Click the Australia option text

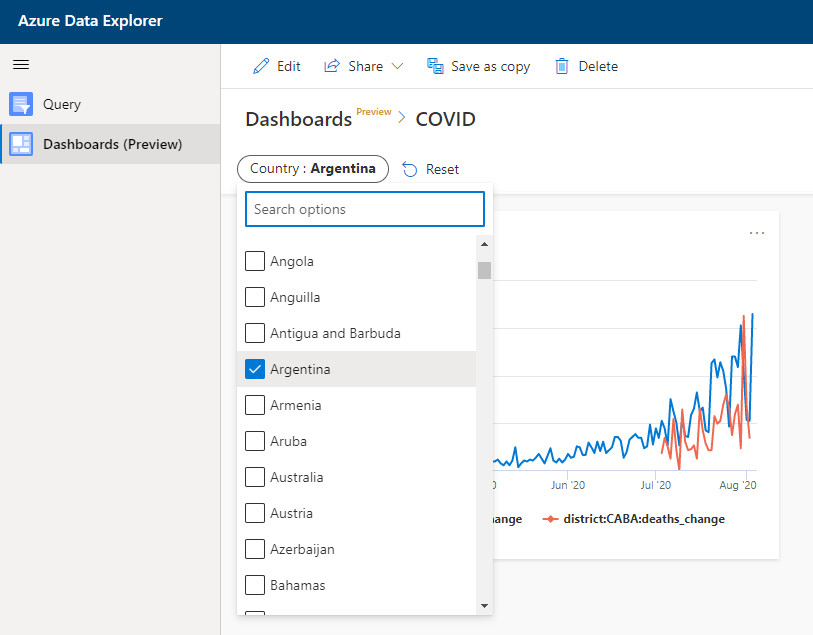[x=297, y=477]
